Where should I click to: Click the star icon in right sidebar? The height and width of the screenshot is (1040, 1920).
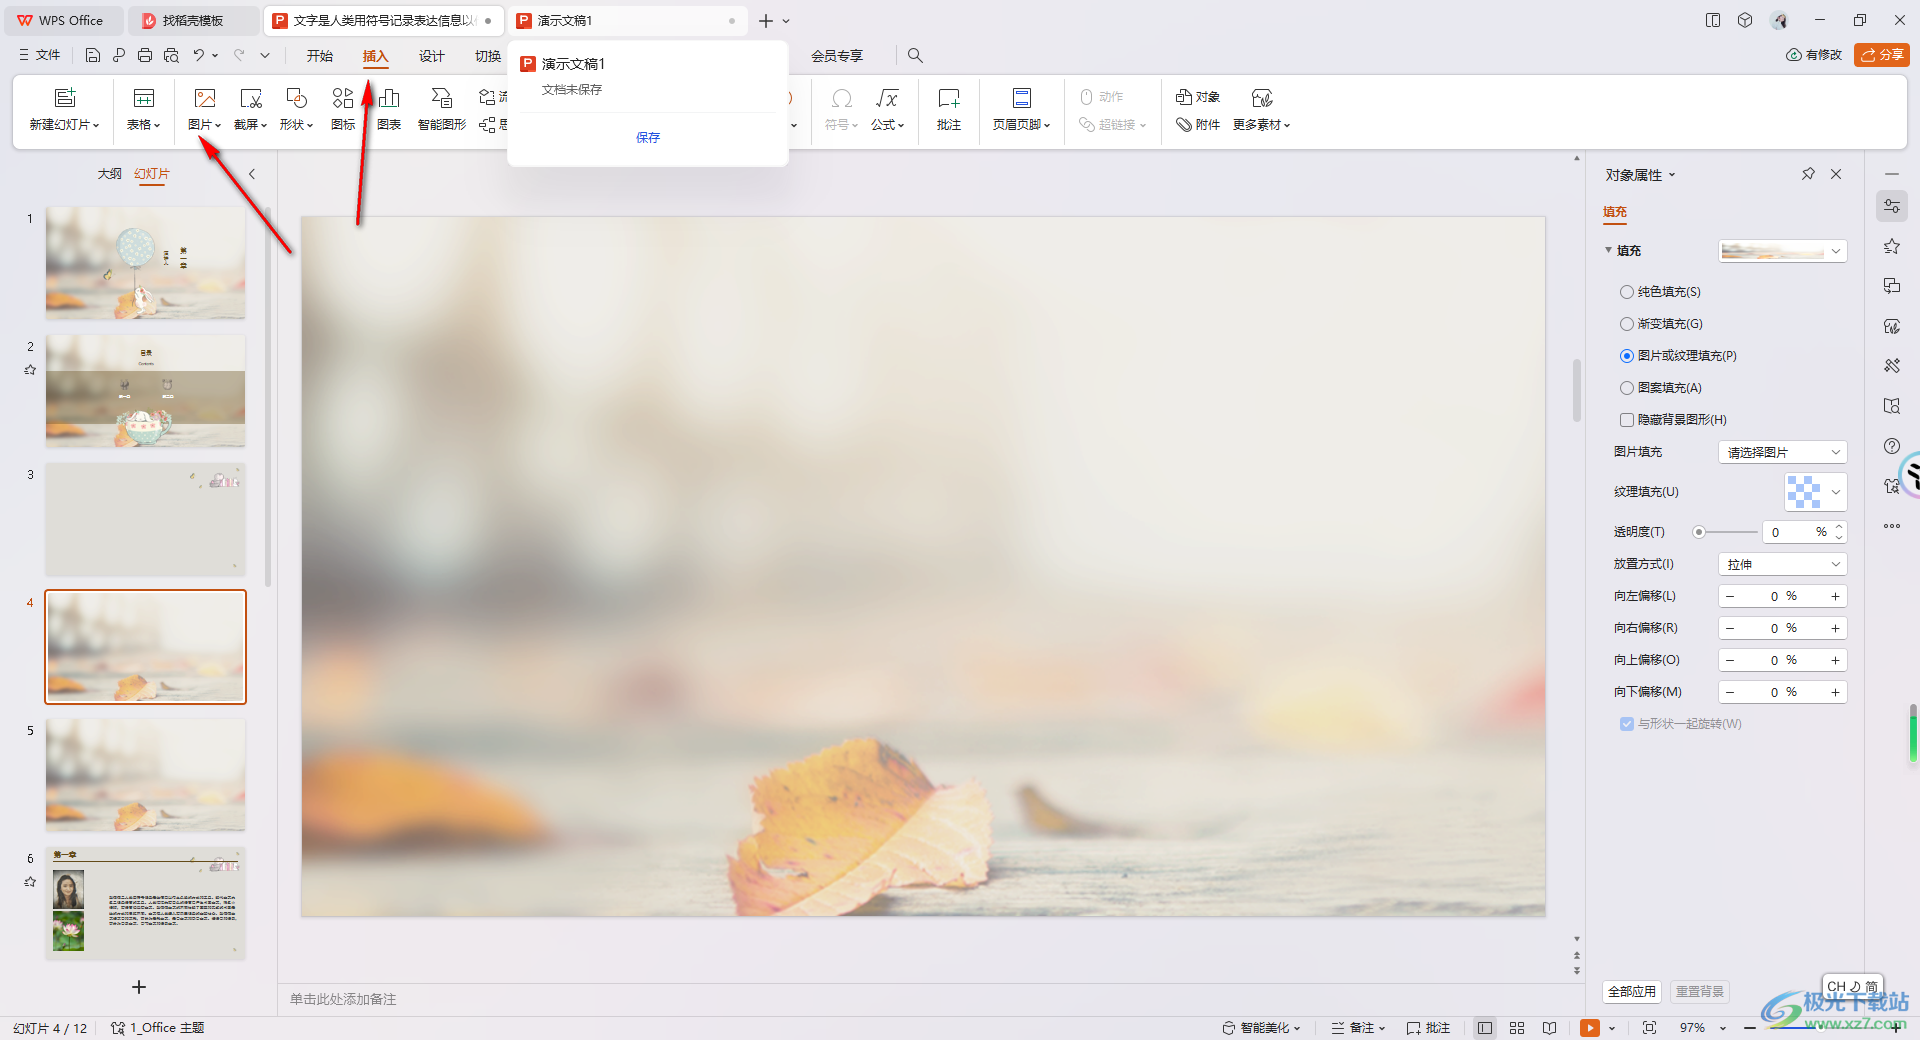point(1892,246)
